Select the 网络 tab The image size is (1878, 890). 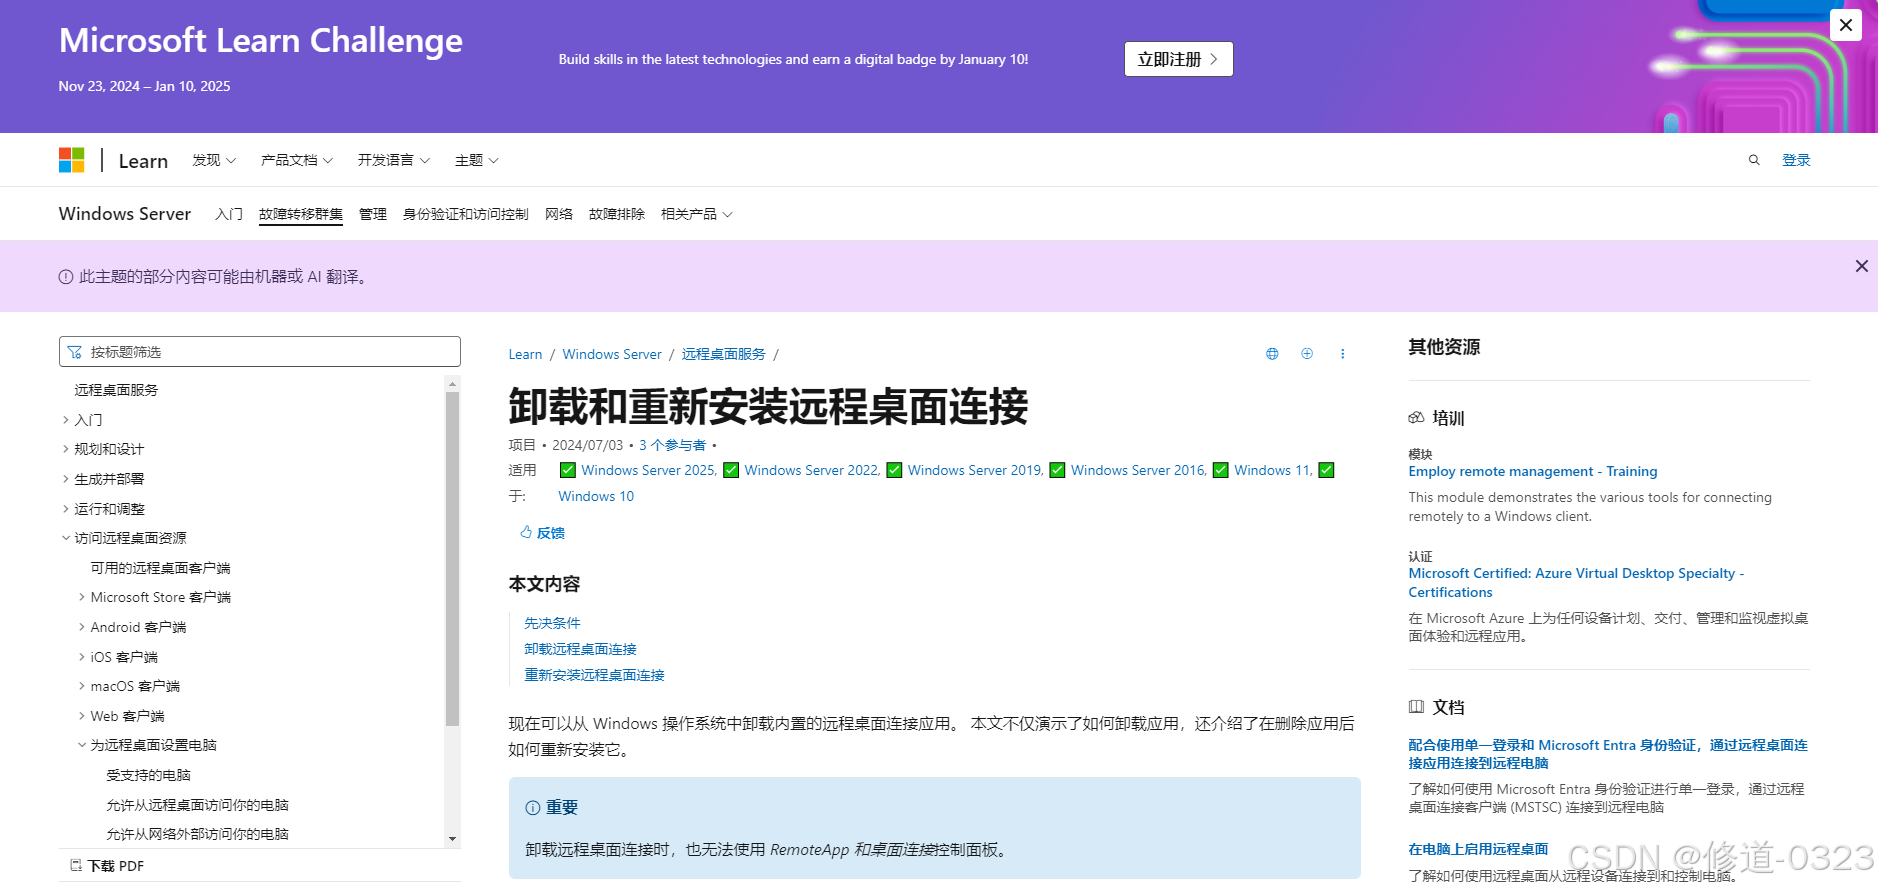(x=559, y=214)
